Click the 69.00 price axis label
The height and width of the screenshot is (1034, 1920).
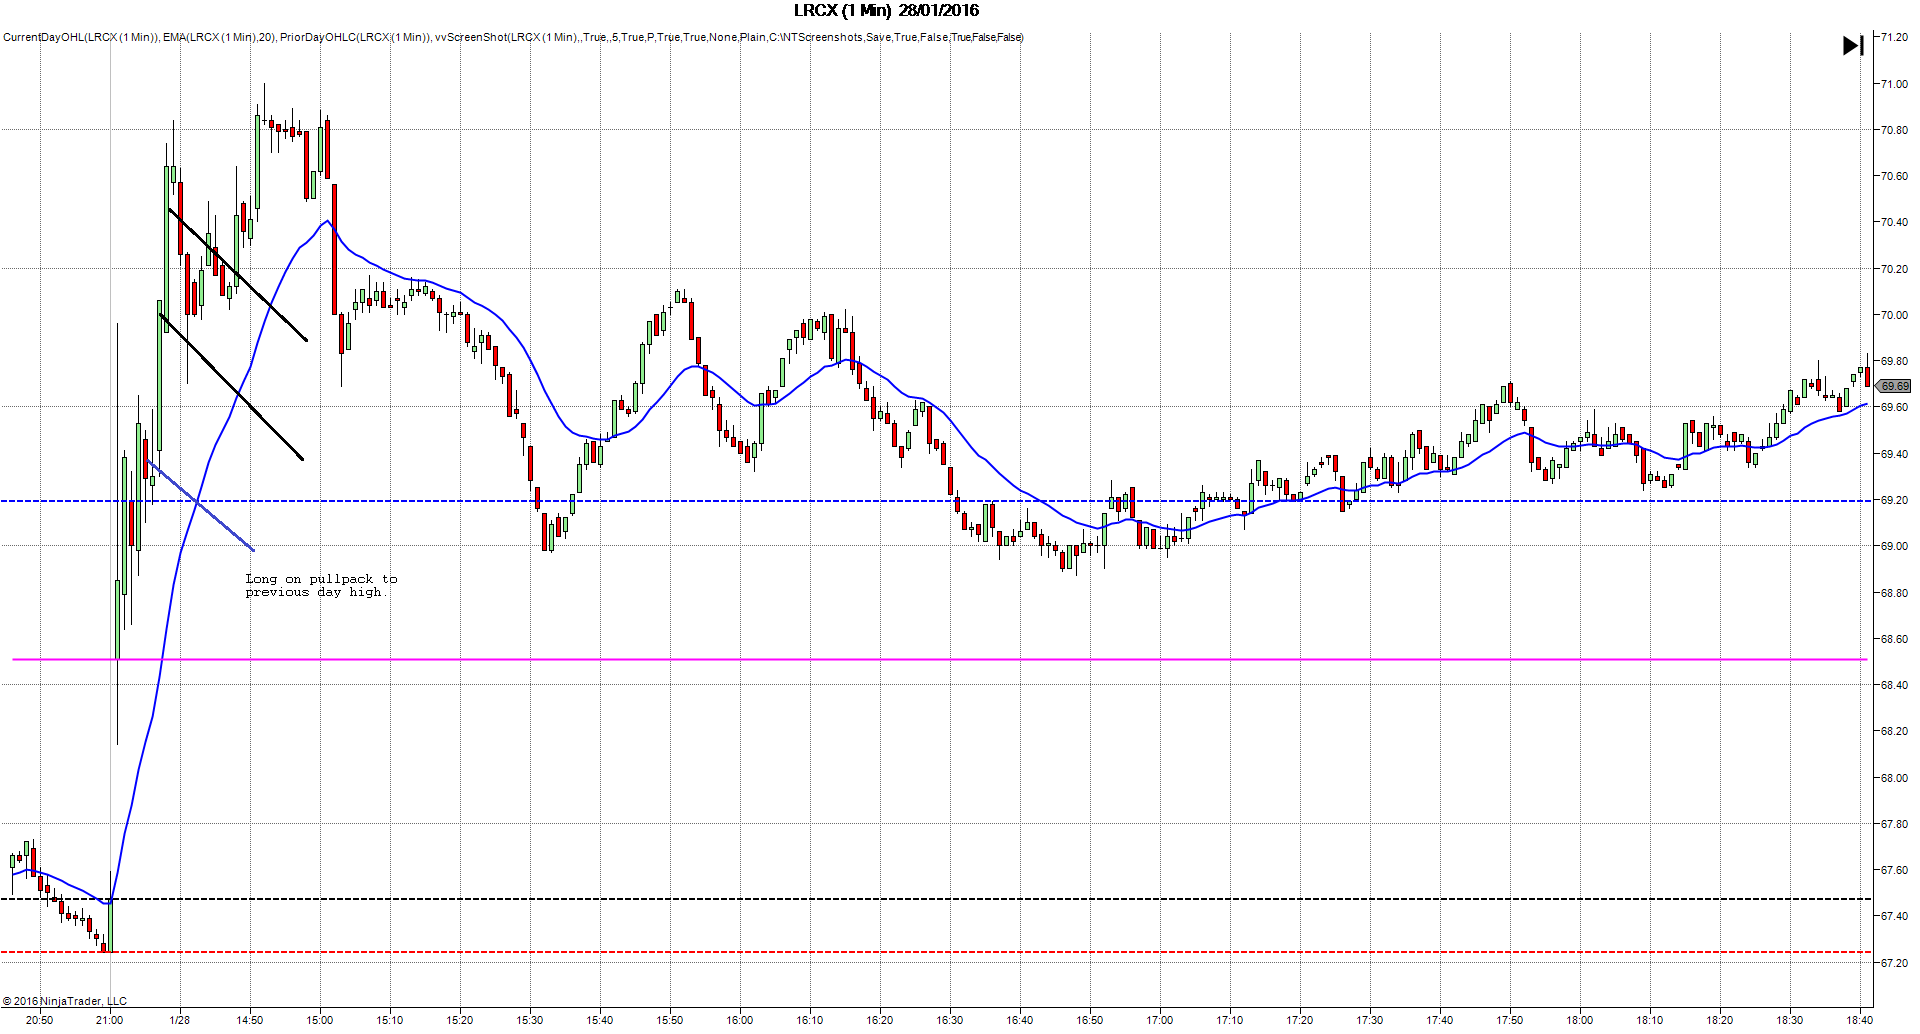click(1894, 546)
